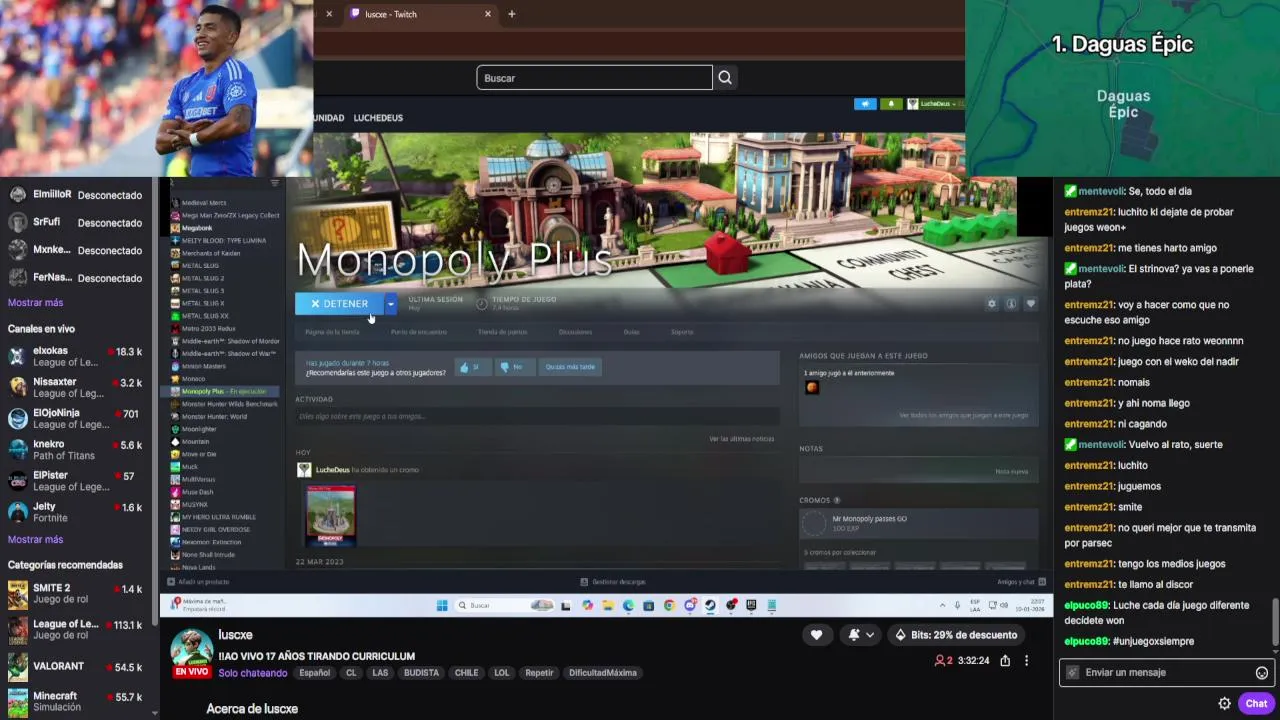
Task: Open the Página de la tienda tab
Action: 332,332
